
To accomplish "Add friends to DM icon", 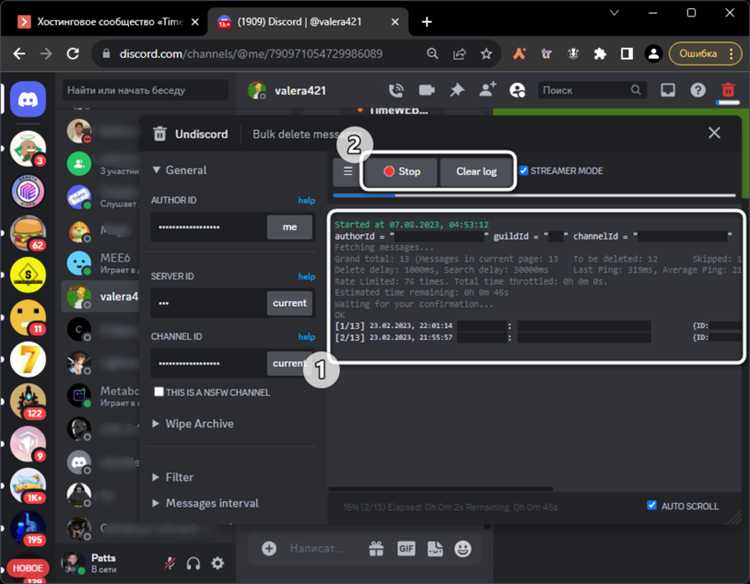I will pyautogui.click(x=487, y=89).
